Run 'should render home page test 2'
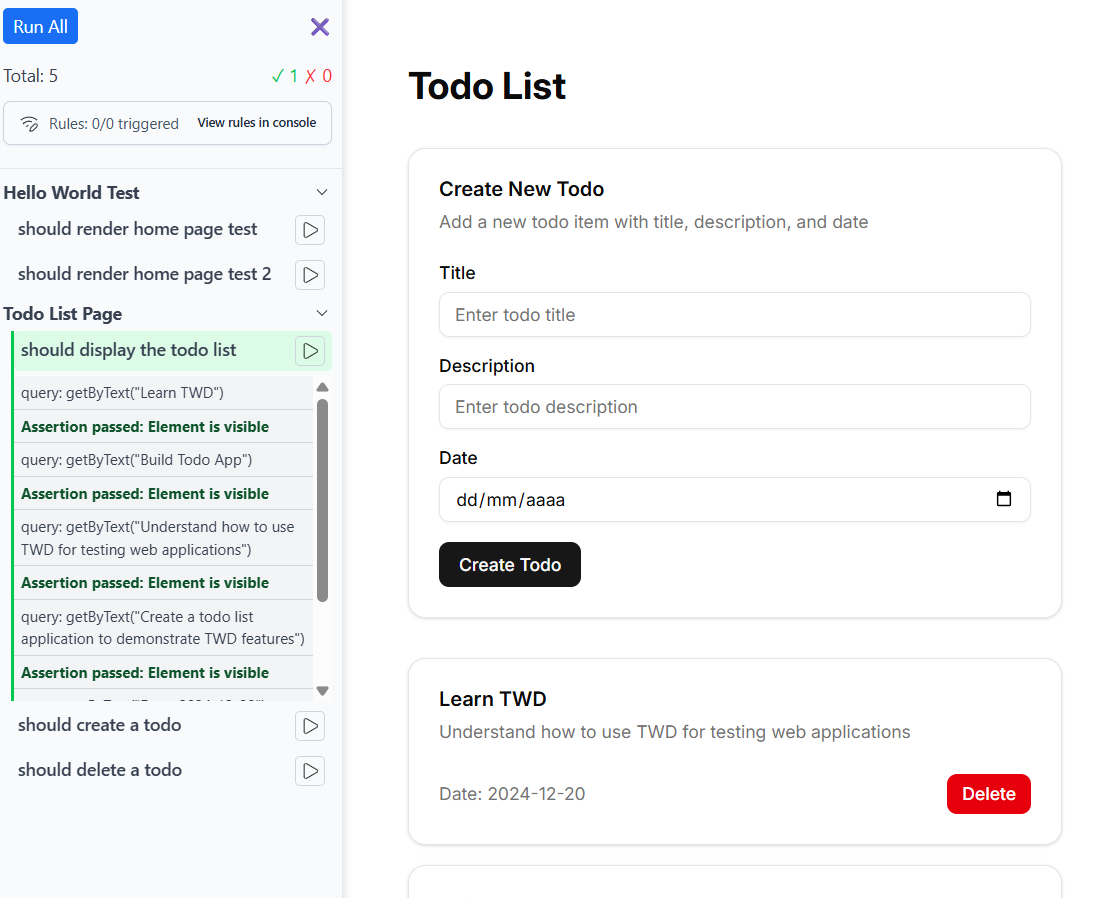Screen dimensions: 1119x898 pos(310,274)
